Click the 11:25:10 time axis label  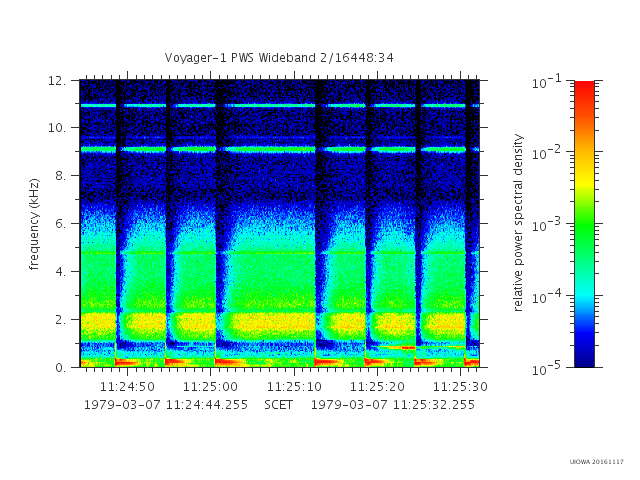pyautogui.click(x=294, y=387)
